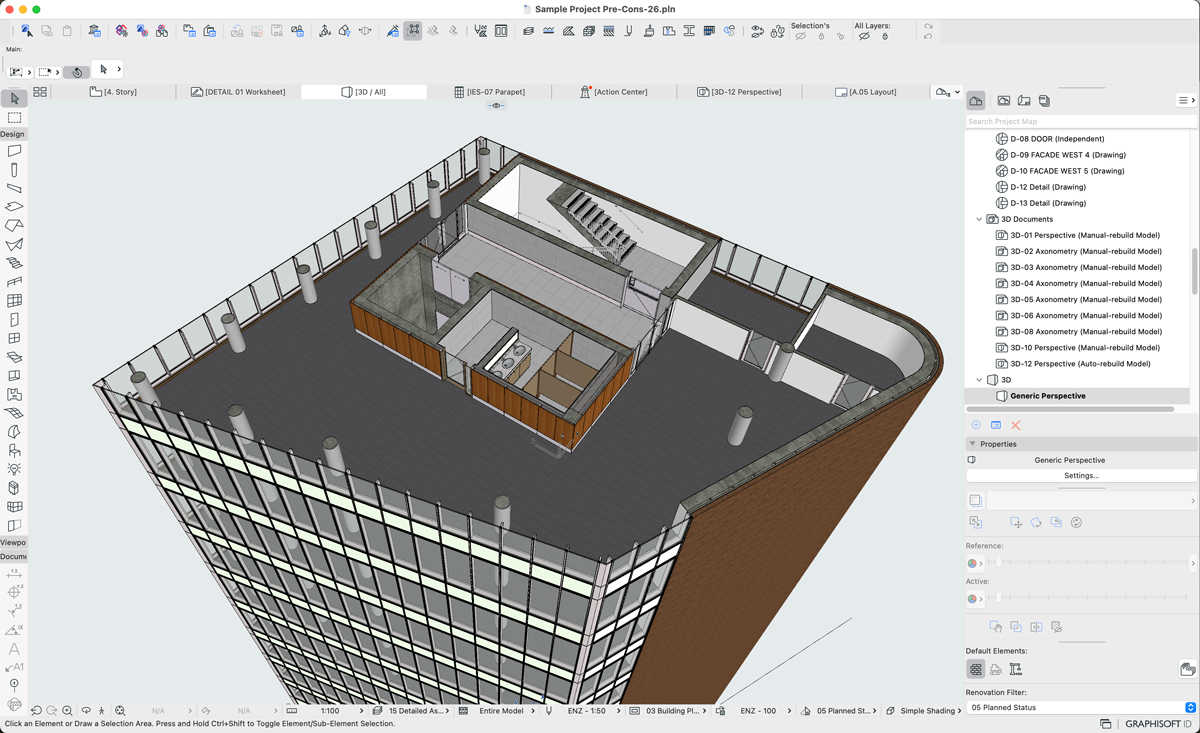Screen dimensions: 1200x733
Task: Switch Navigator to the View Map icon
Action: click(1004, 101)
